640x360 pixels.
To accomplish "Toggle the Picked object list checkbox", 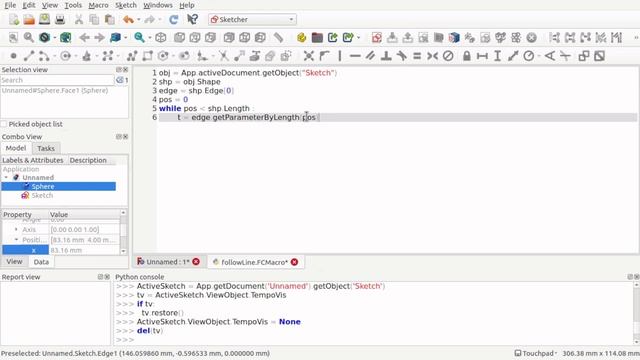I will (x=4, y=124).
